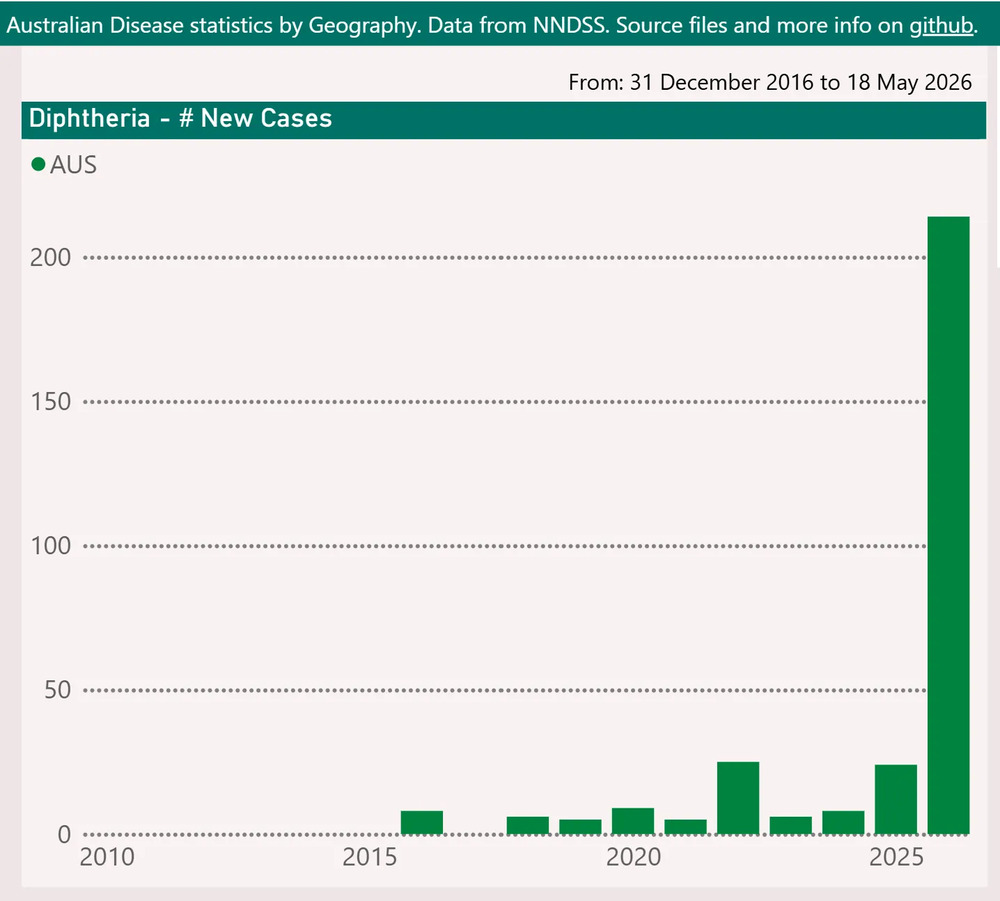Click the 2010 x-axis label
This screenshot has width=1000, height=901.
[107, 857]
